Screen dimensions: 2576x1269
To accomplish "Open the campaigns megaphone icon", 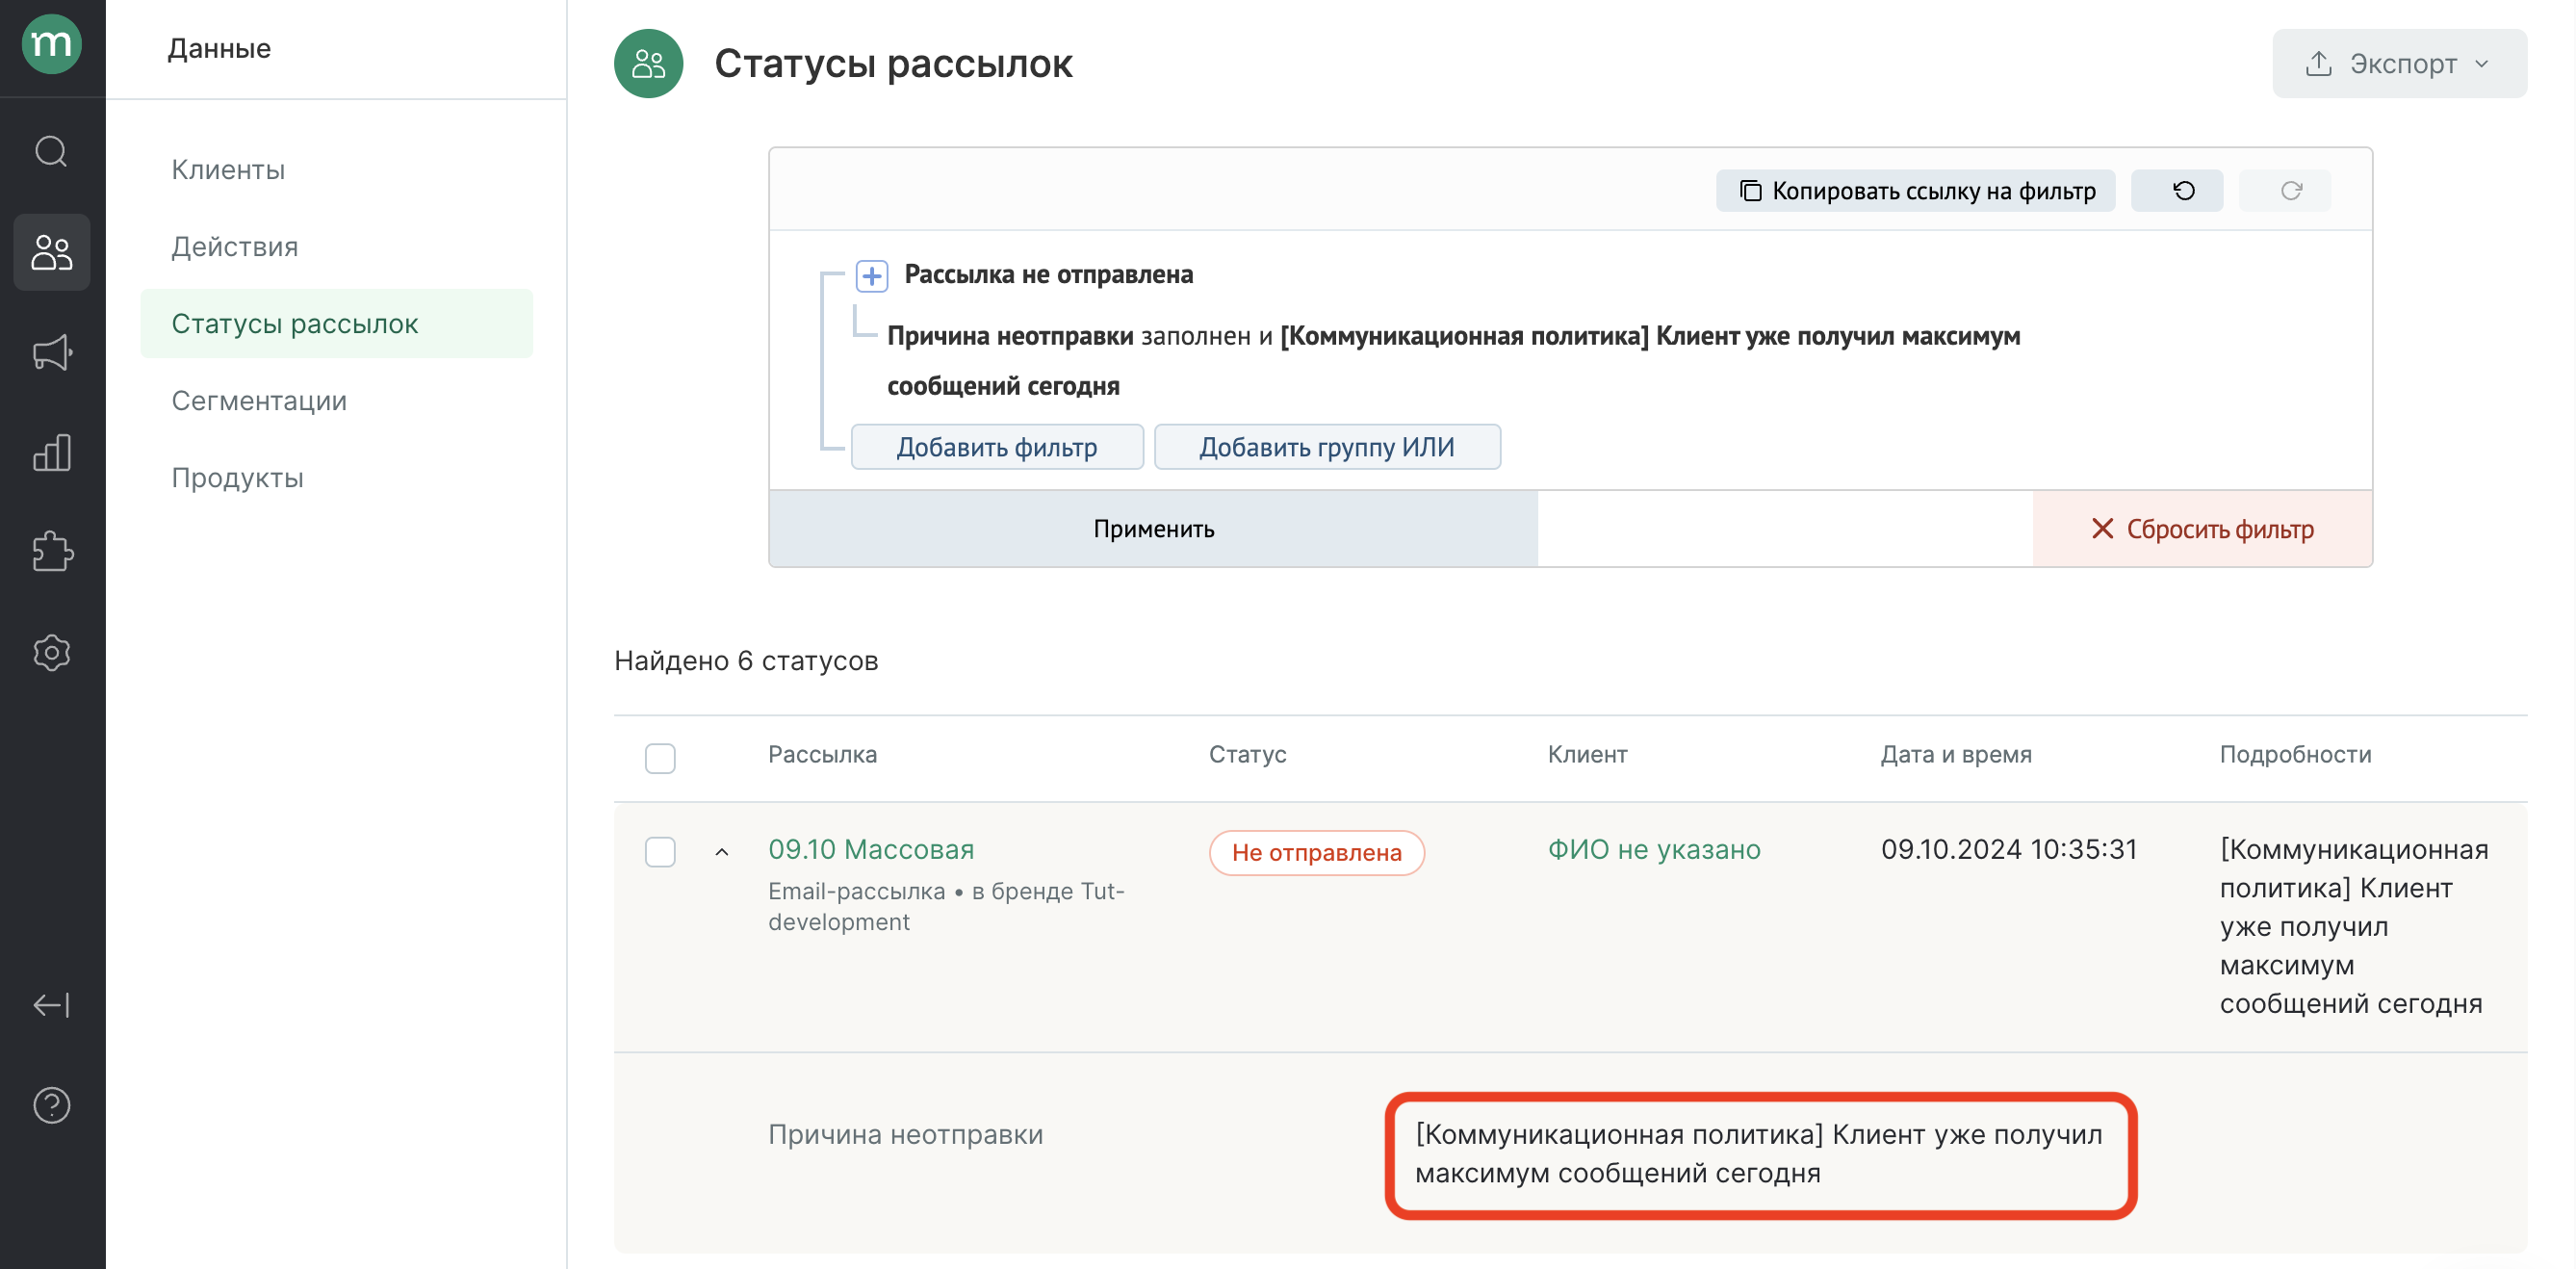I will point(52,352).
